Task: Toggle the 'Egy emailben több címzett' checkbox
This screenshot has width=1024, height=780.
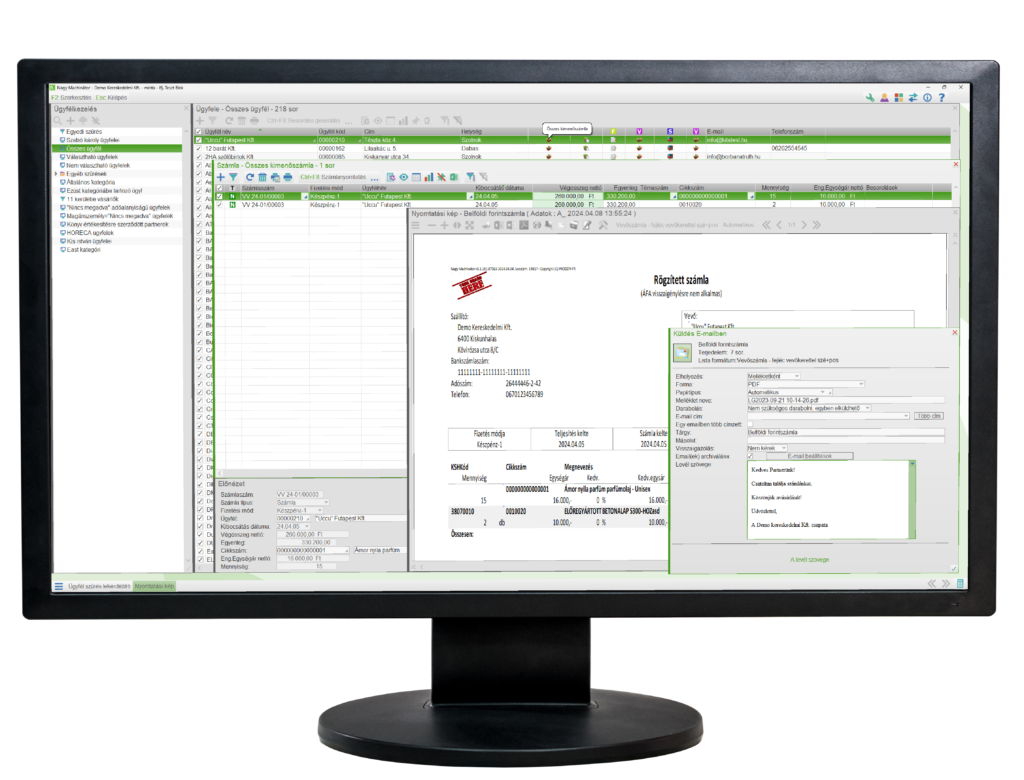Action: click(x=750, y=424)
